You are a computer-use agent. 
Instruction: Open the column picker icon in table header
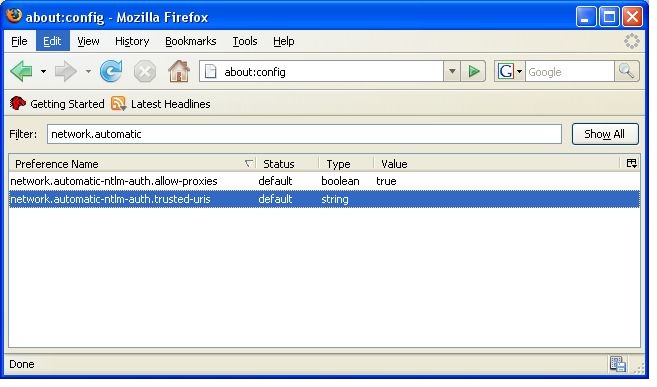[x=631, y=163]
